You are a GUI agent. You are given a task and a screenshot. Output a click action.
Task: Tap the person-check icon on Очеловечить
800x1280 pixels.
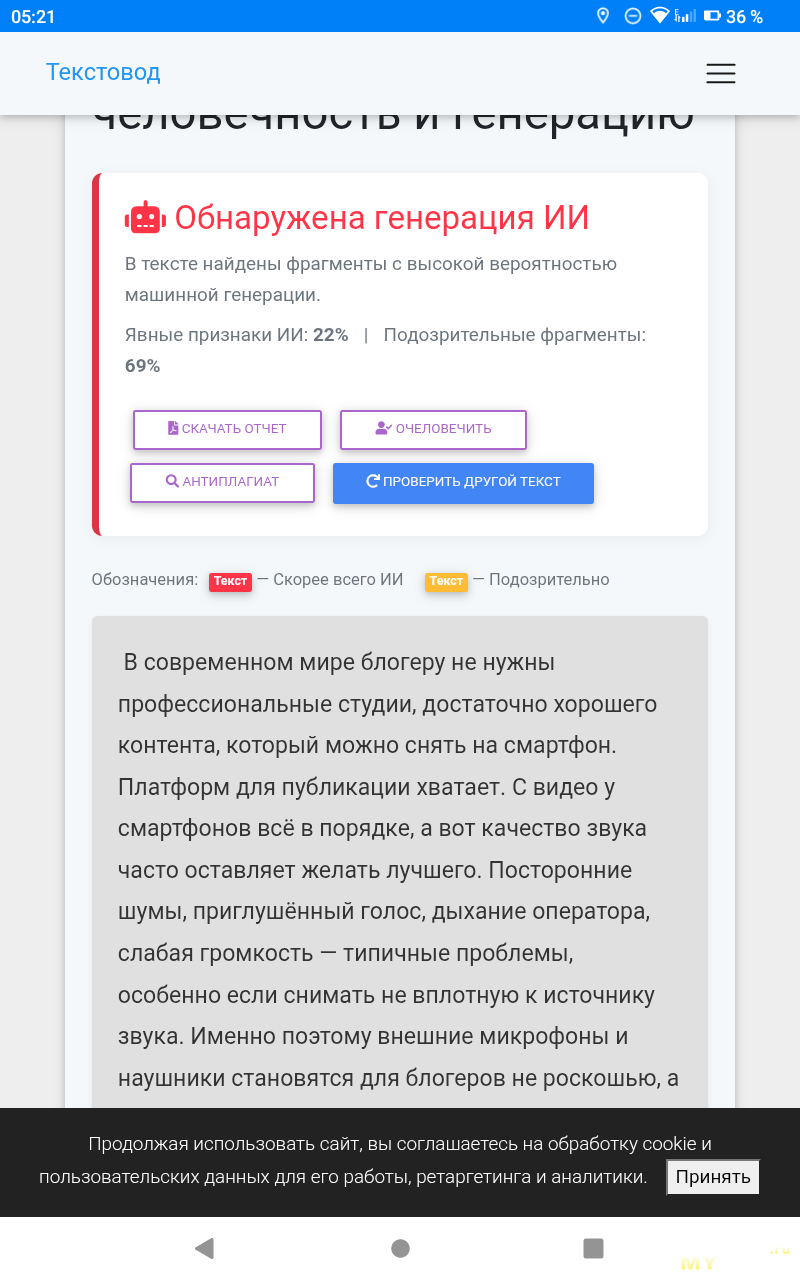[383, 428]
